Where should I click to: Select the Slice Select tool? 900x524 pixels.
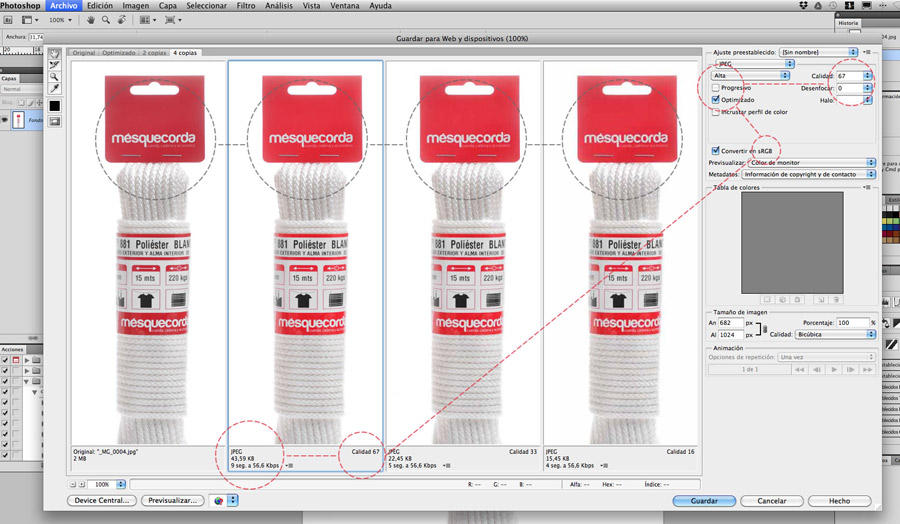pos(55,65)
